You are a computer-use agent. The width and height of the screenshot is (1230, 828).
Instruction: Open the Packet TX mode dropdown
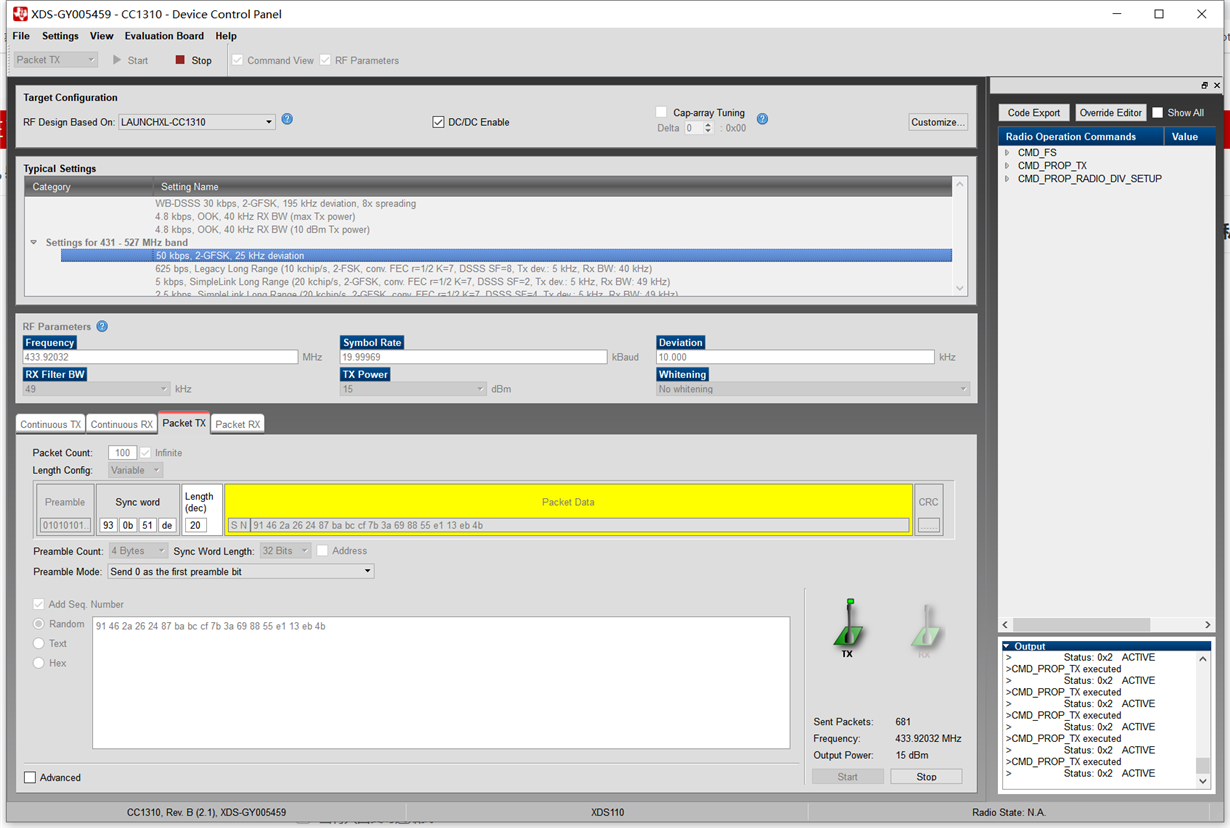click(x=55, y=60)
